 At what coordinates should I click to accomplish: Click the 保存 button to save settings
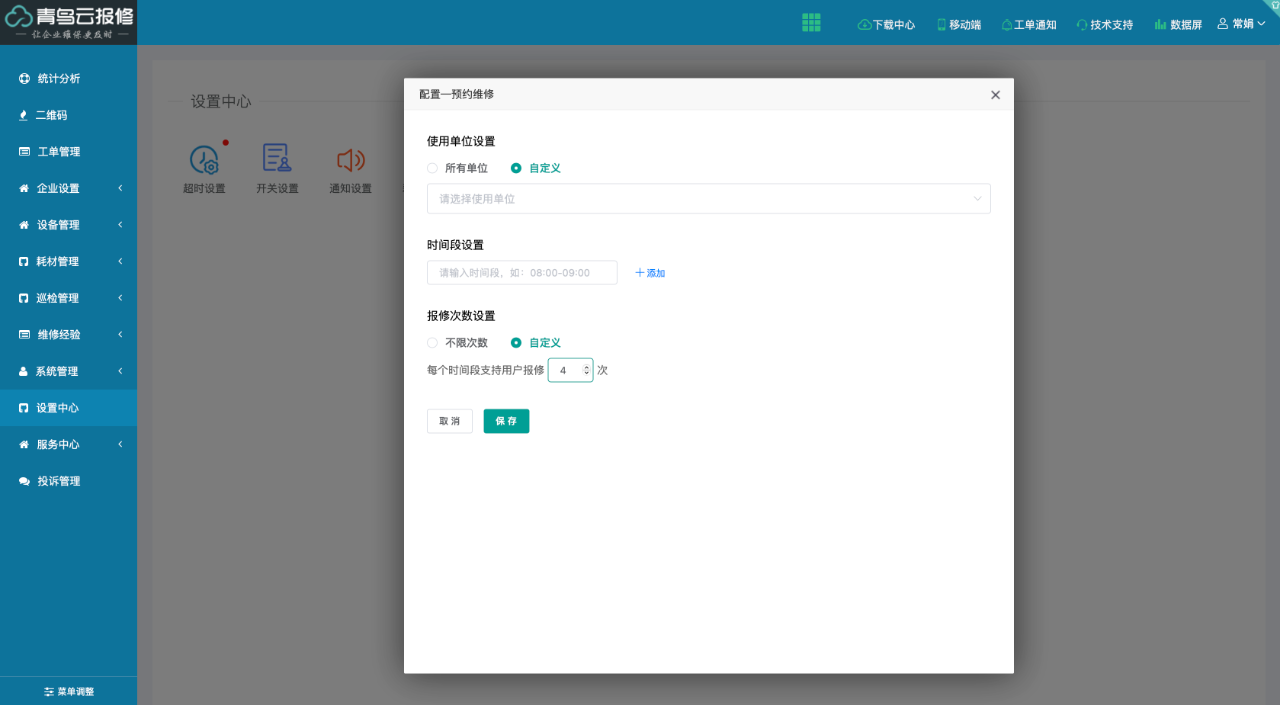click(x=506, y=421)
